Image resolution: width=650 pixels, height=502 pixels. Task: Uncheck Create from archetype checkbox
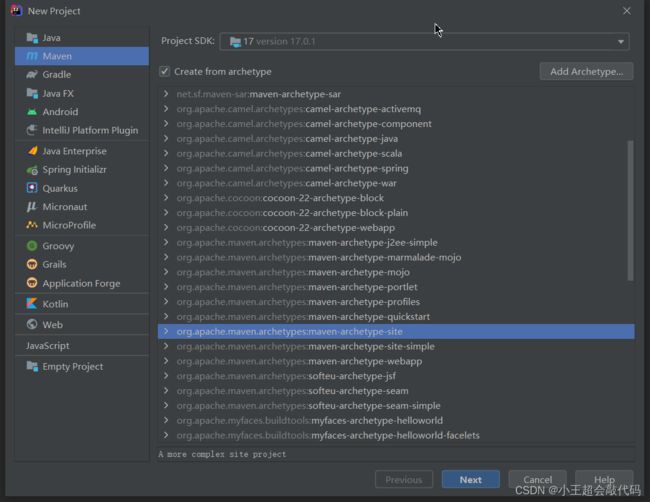pos(165,71)
